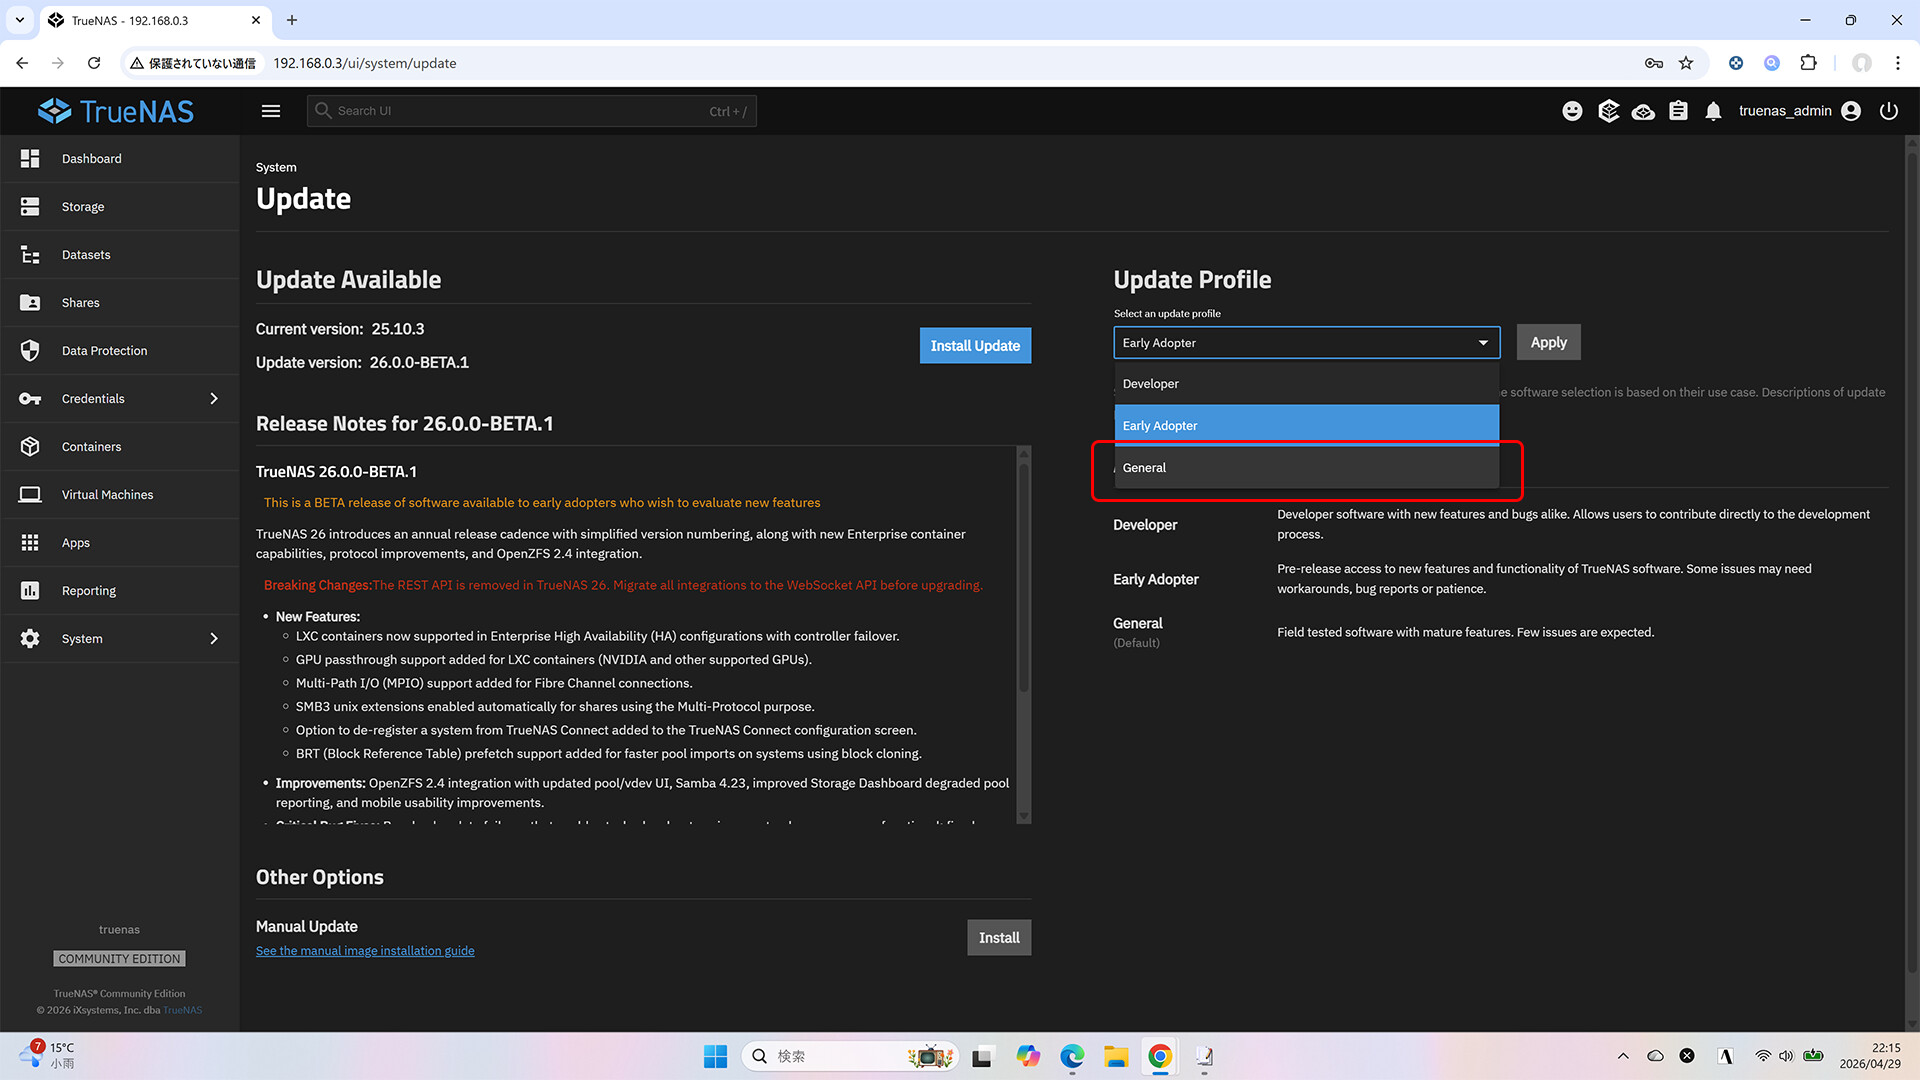Viewport: 1920px width, 1080px height.
Task: Bookmark this page with star icon
Action: (x=1686, y=63)
